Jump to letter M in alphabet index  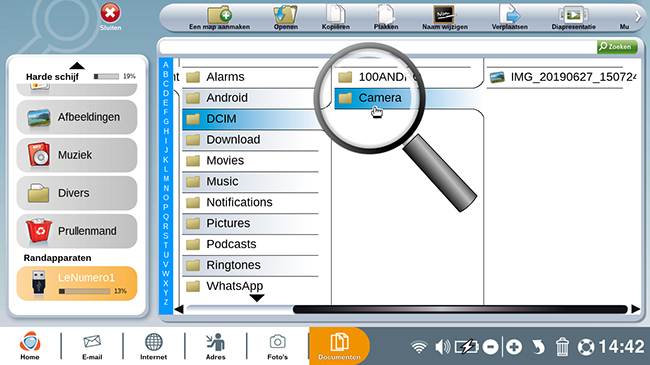point(166,179)
